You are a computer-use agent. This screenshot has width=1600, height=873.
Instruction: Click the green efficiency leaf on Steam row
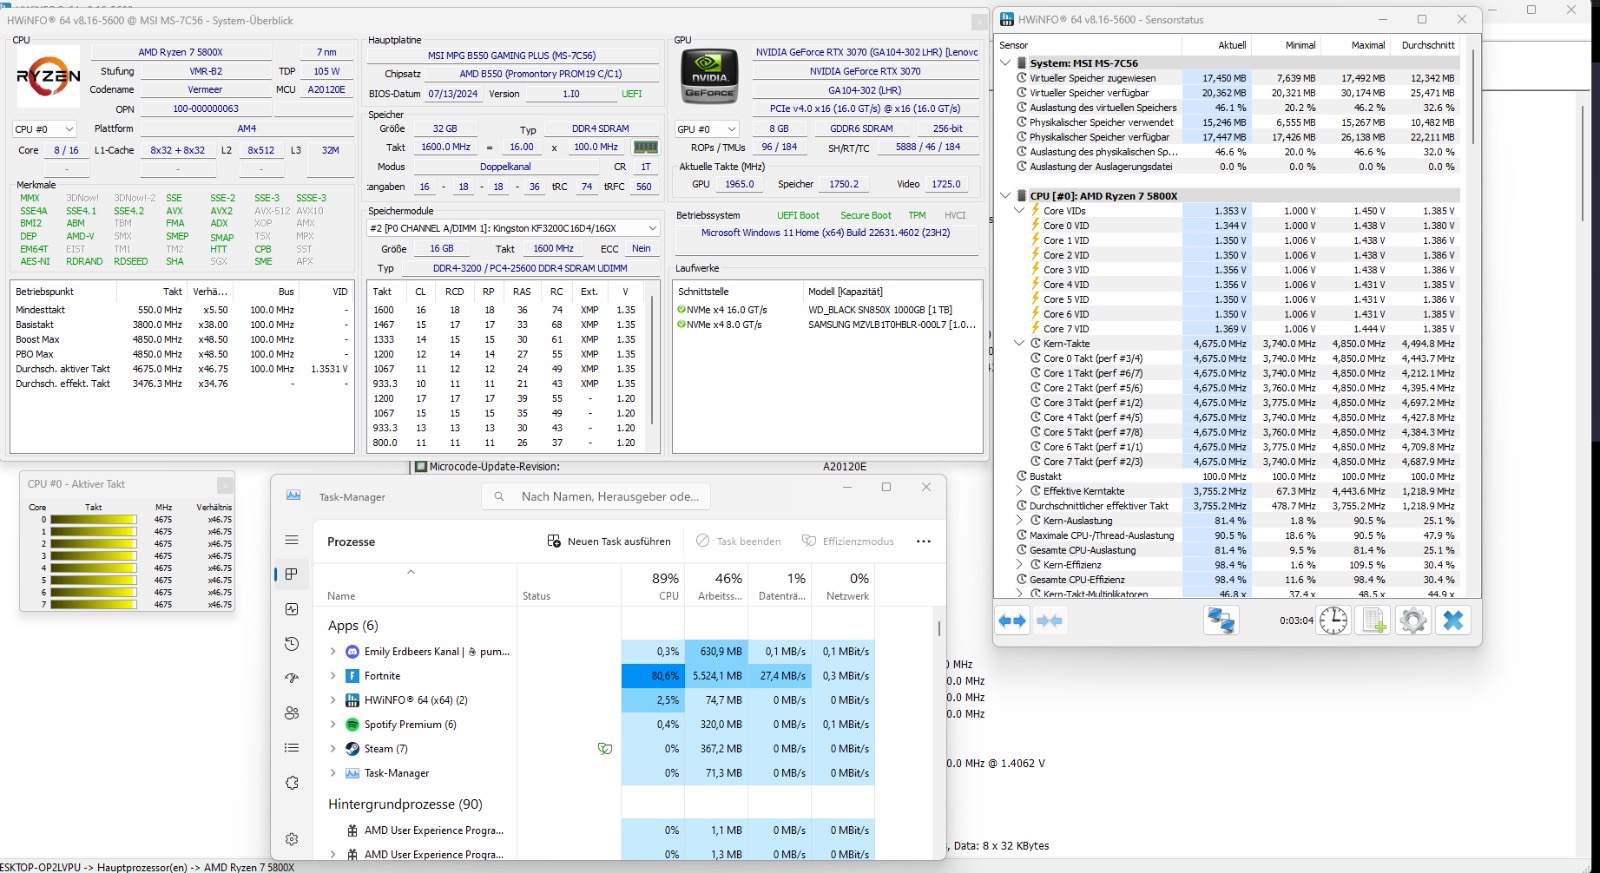coord(605,748)
